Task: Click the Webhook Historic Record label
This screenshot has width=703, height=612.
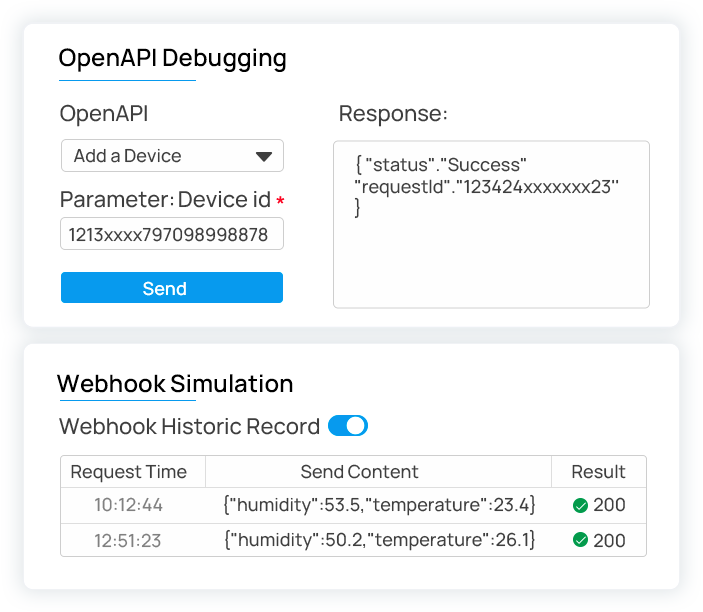Action: (x=190, y=426)
